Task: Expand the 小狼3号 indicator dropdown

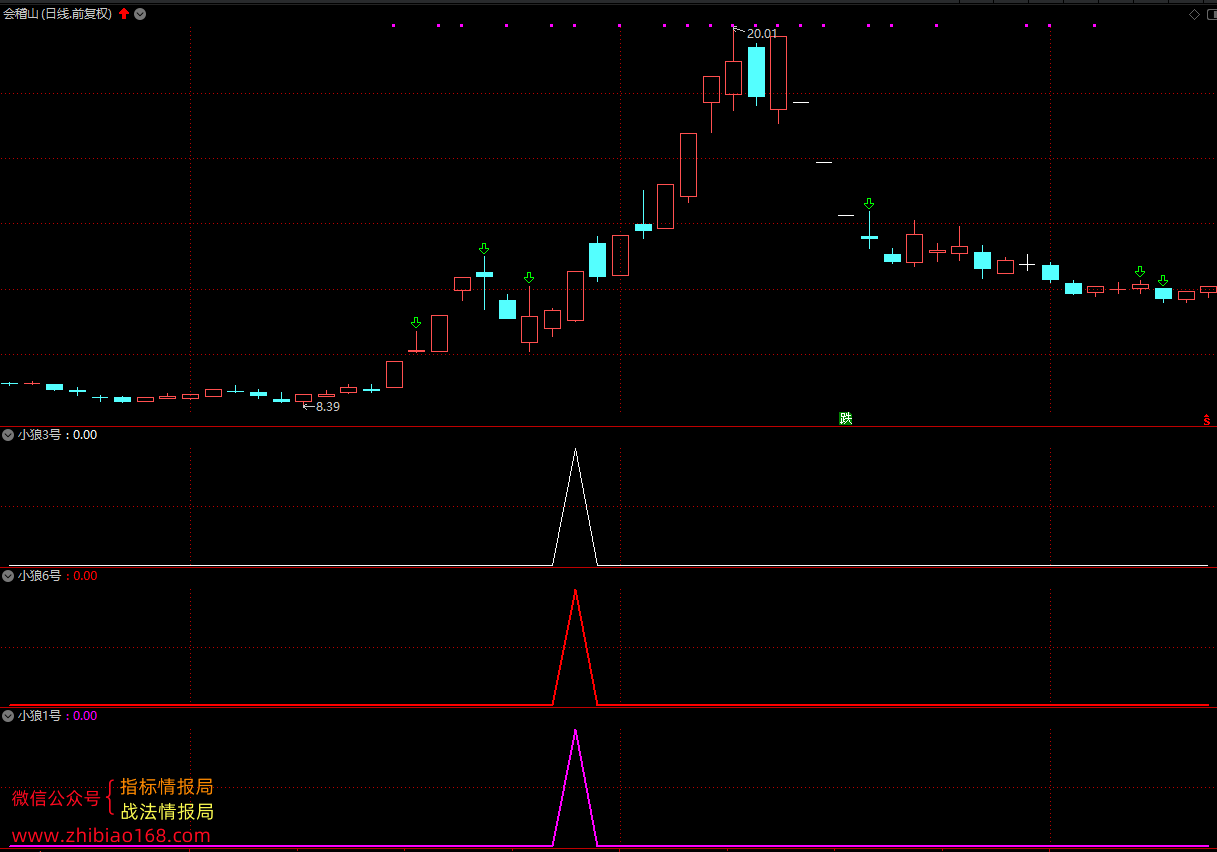Action: click(x=9, y=435)
